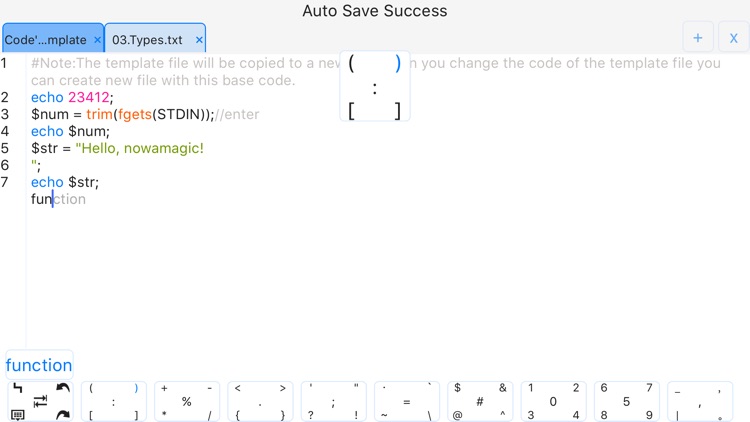Tap the number 5 key
Image resolution: width=750 pixels, height=422 pixels.
pyautogui.click(x=626, y=402)
